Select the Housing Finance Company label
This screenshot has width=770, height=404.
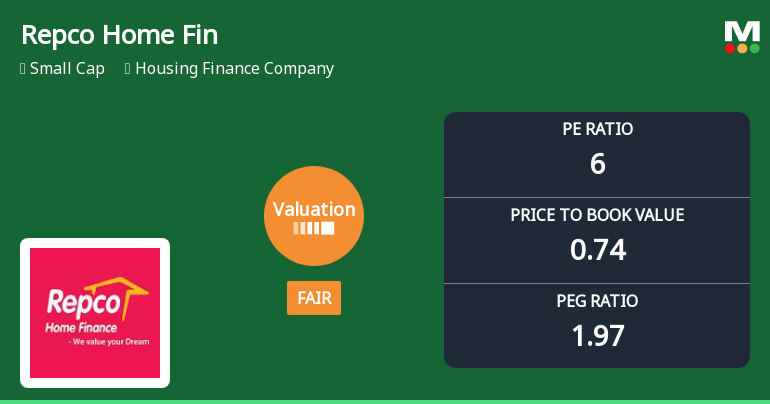(x=234, y=69)
